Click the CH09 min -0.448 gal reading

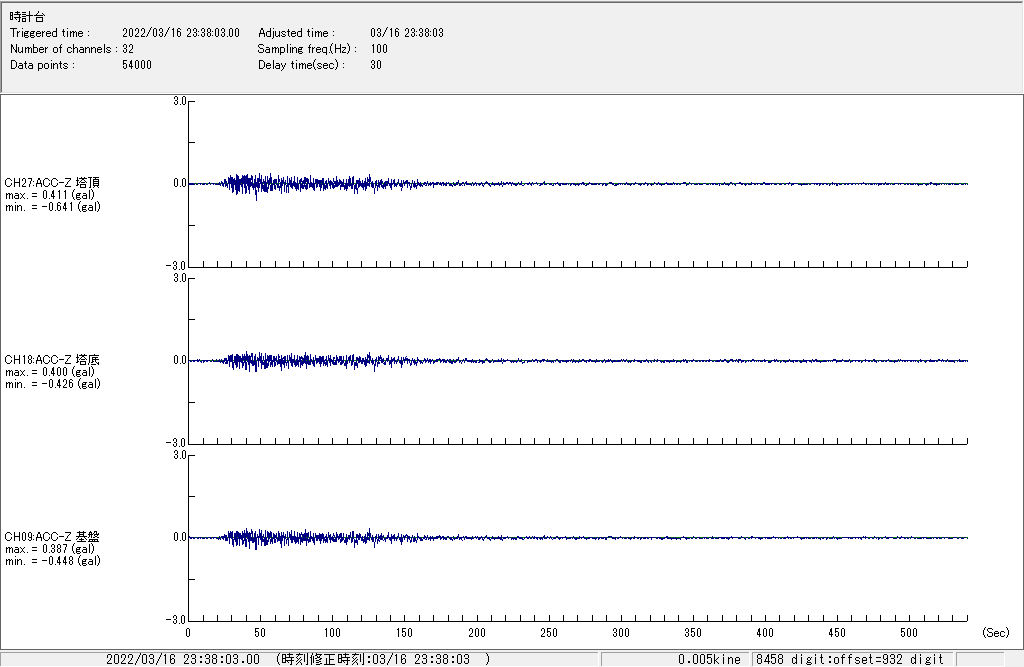(x=52, y=561)
